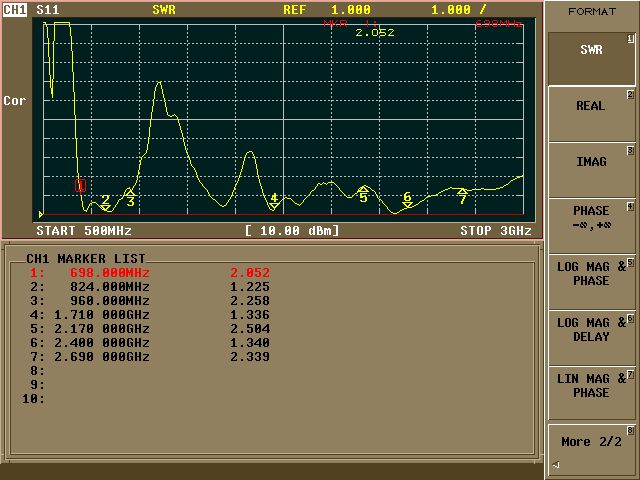640x480 pixels.
Task: Select marker list row 2.400 000GHz
Action: (x=150, y=342)
